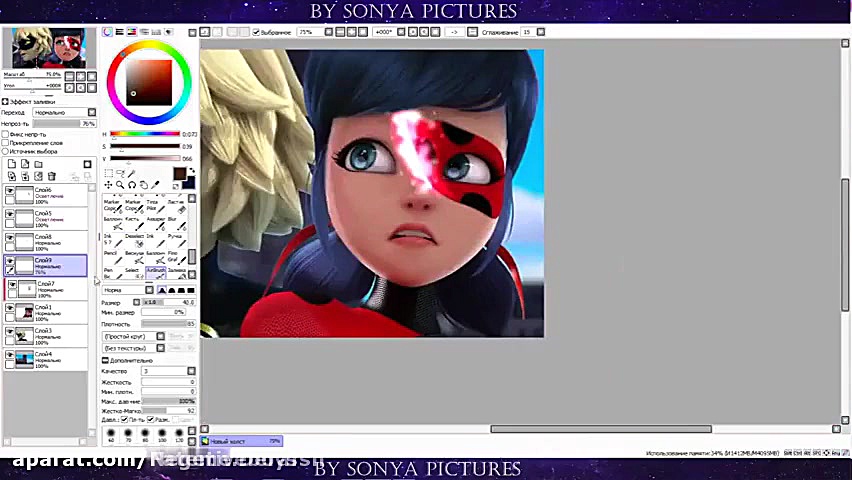The height and width of the screenshot is (480, 852).
Task: Toggle the Разм. pressure size checkbox
Action: tap(151, 420)
